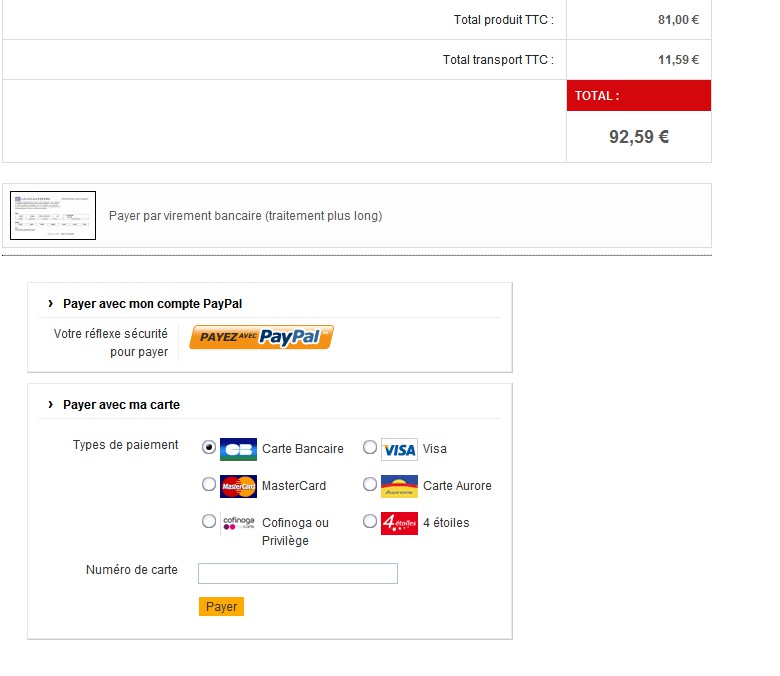Select the Visa radio button
This screenshot has width=780, height=676.
(x=370, y=447)
